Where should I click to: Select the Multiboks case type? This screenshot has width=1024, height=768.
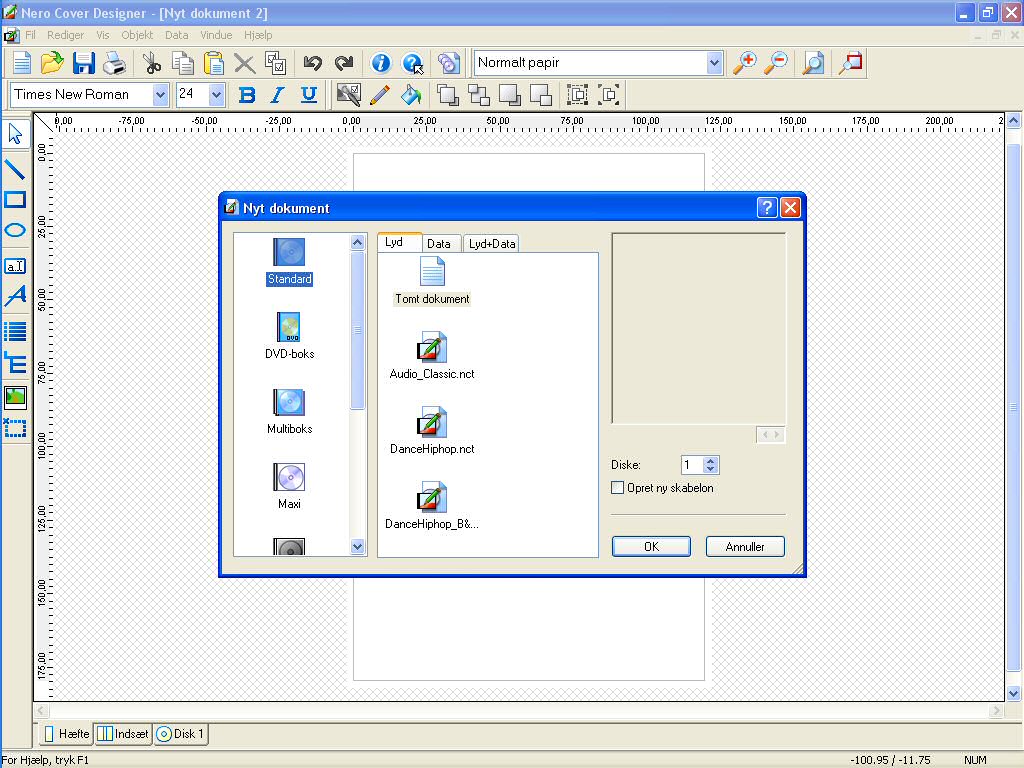click(289, 411)
